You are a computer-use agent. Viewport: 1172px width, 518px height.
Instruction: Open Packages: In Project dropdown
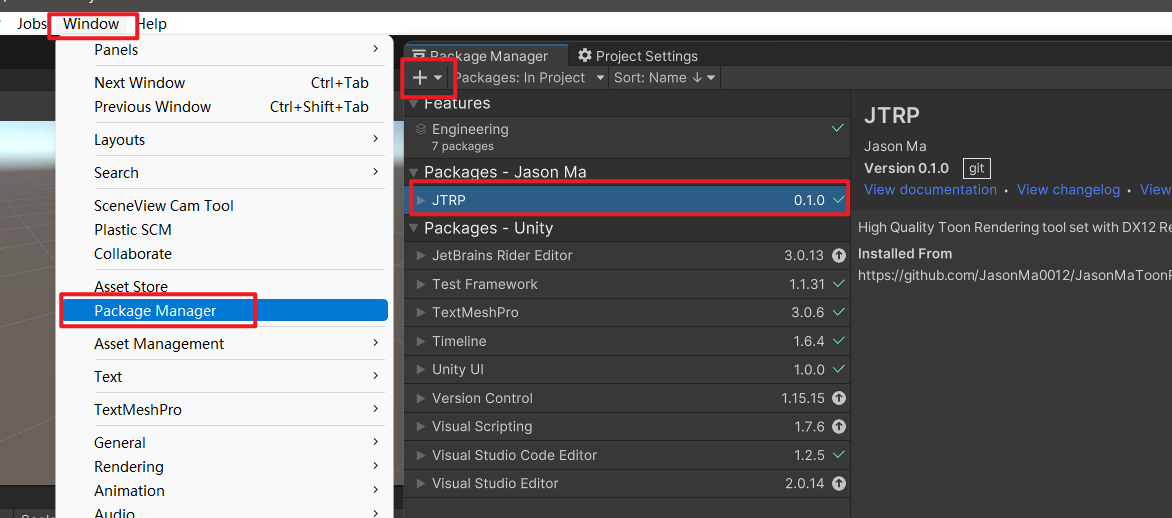(x=529, y=77)
